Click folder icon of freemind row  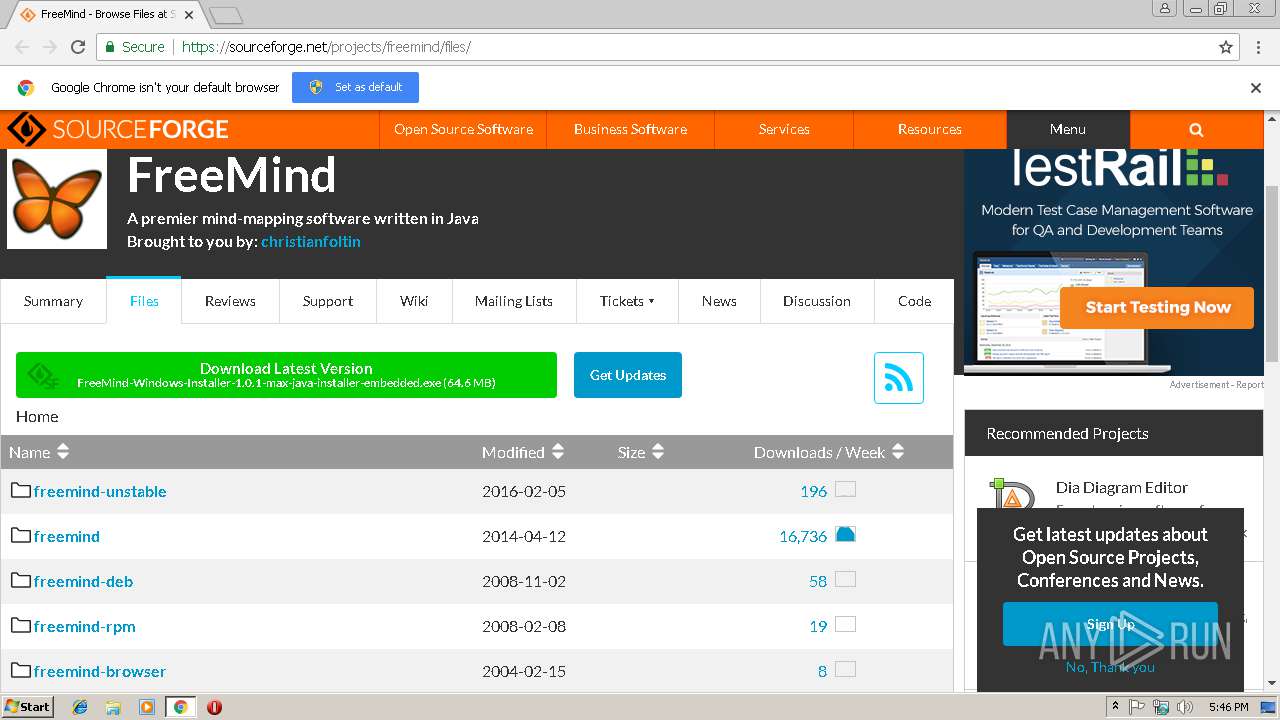[21, 535]
